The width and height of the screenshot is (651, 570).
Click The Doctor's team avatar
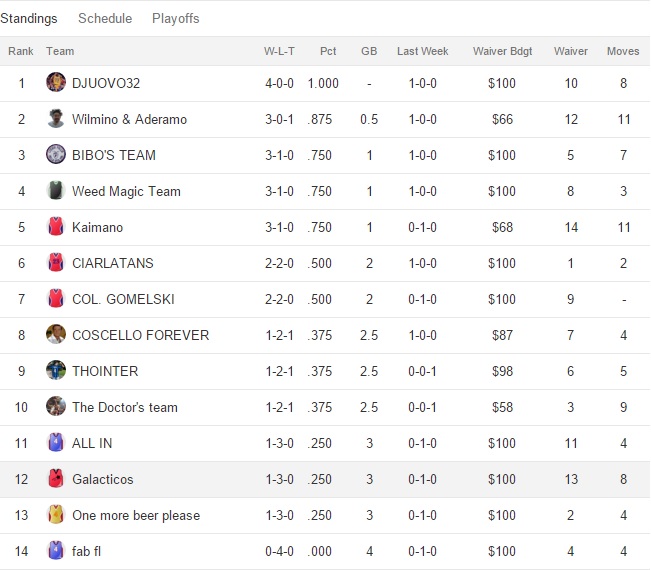56,407
